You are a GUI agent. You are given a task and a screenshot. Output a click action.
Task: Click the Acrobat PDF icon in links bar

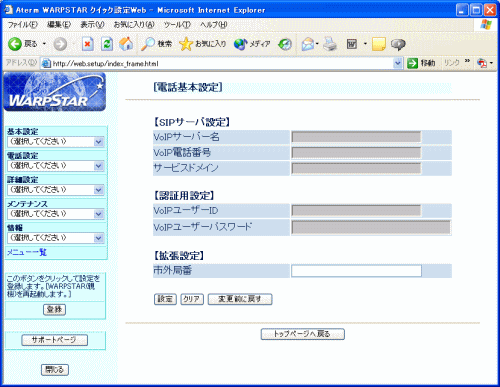[482, 63]
